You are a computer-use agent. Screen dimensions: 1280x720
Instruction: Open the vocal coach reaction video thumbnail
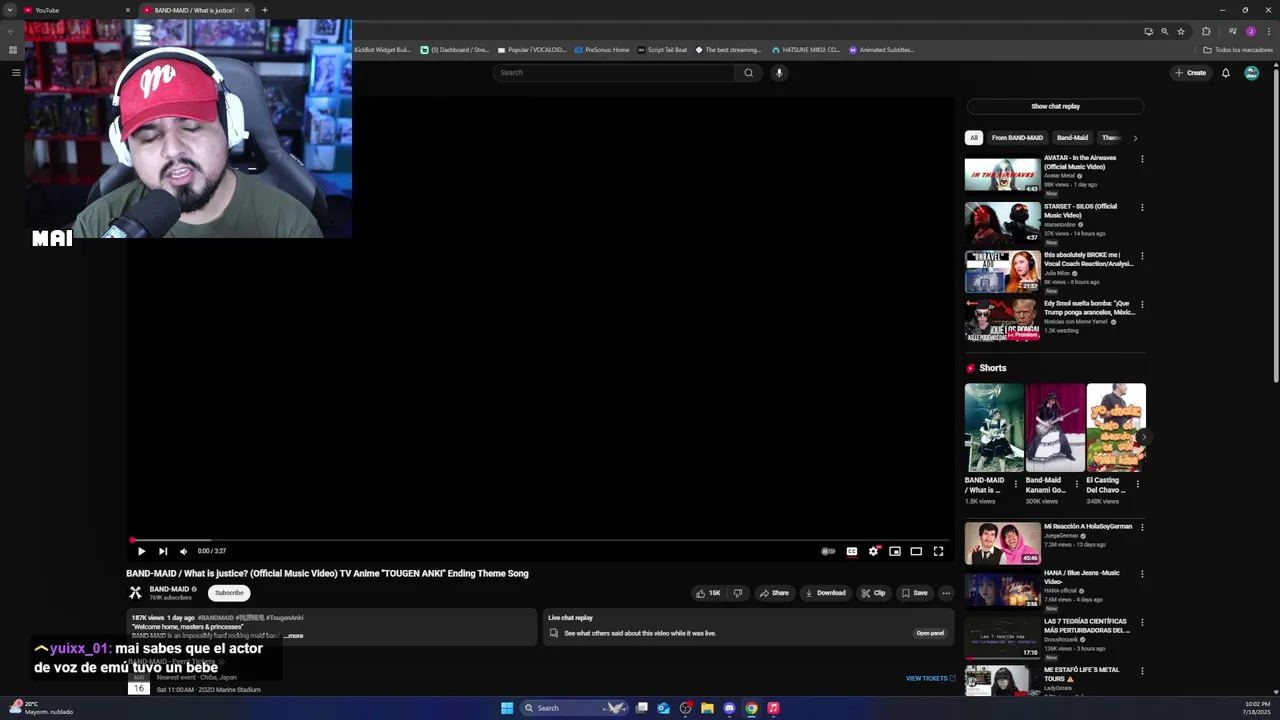click(1002, 271)
